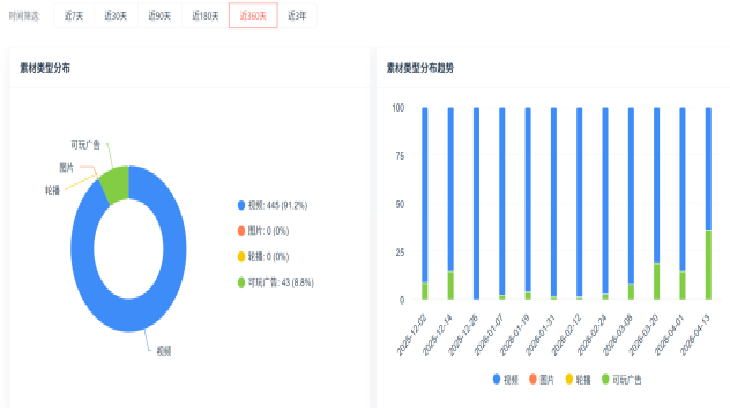Click the orange 图片 trend legend icon
The width and height of the screenshot is (730, 408).
533,380
